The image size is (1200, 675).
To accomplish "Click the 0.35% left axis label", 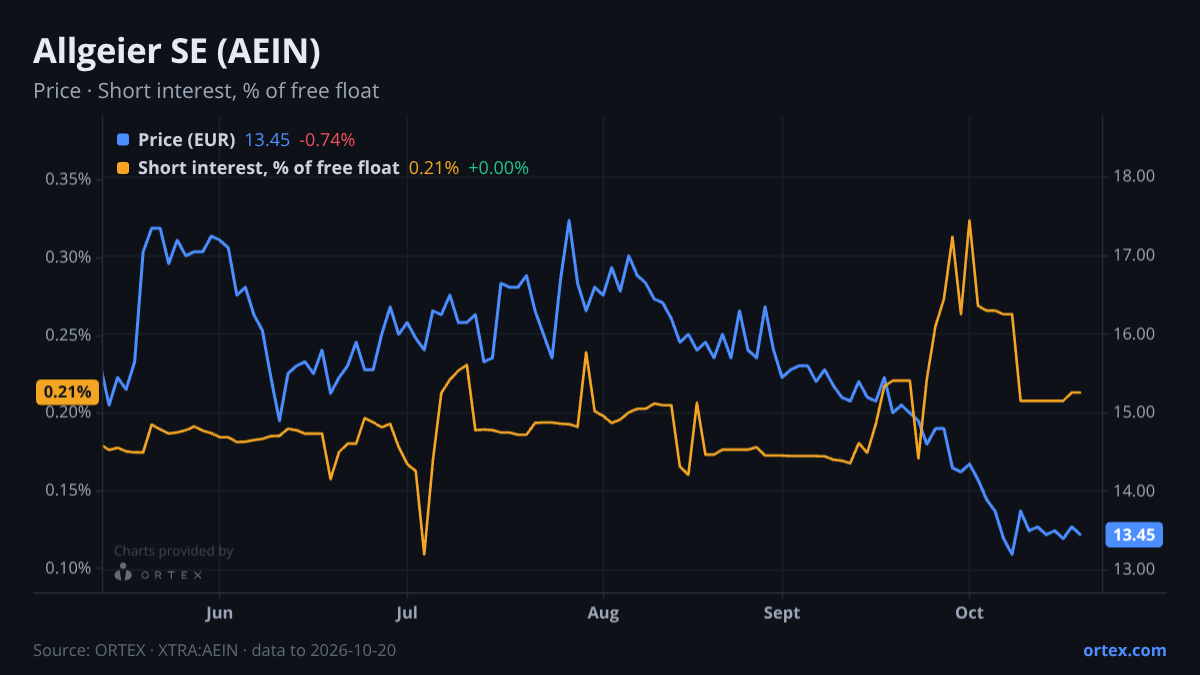I will tap(69, 179).
